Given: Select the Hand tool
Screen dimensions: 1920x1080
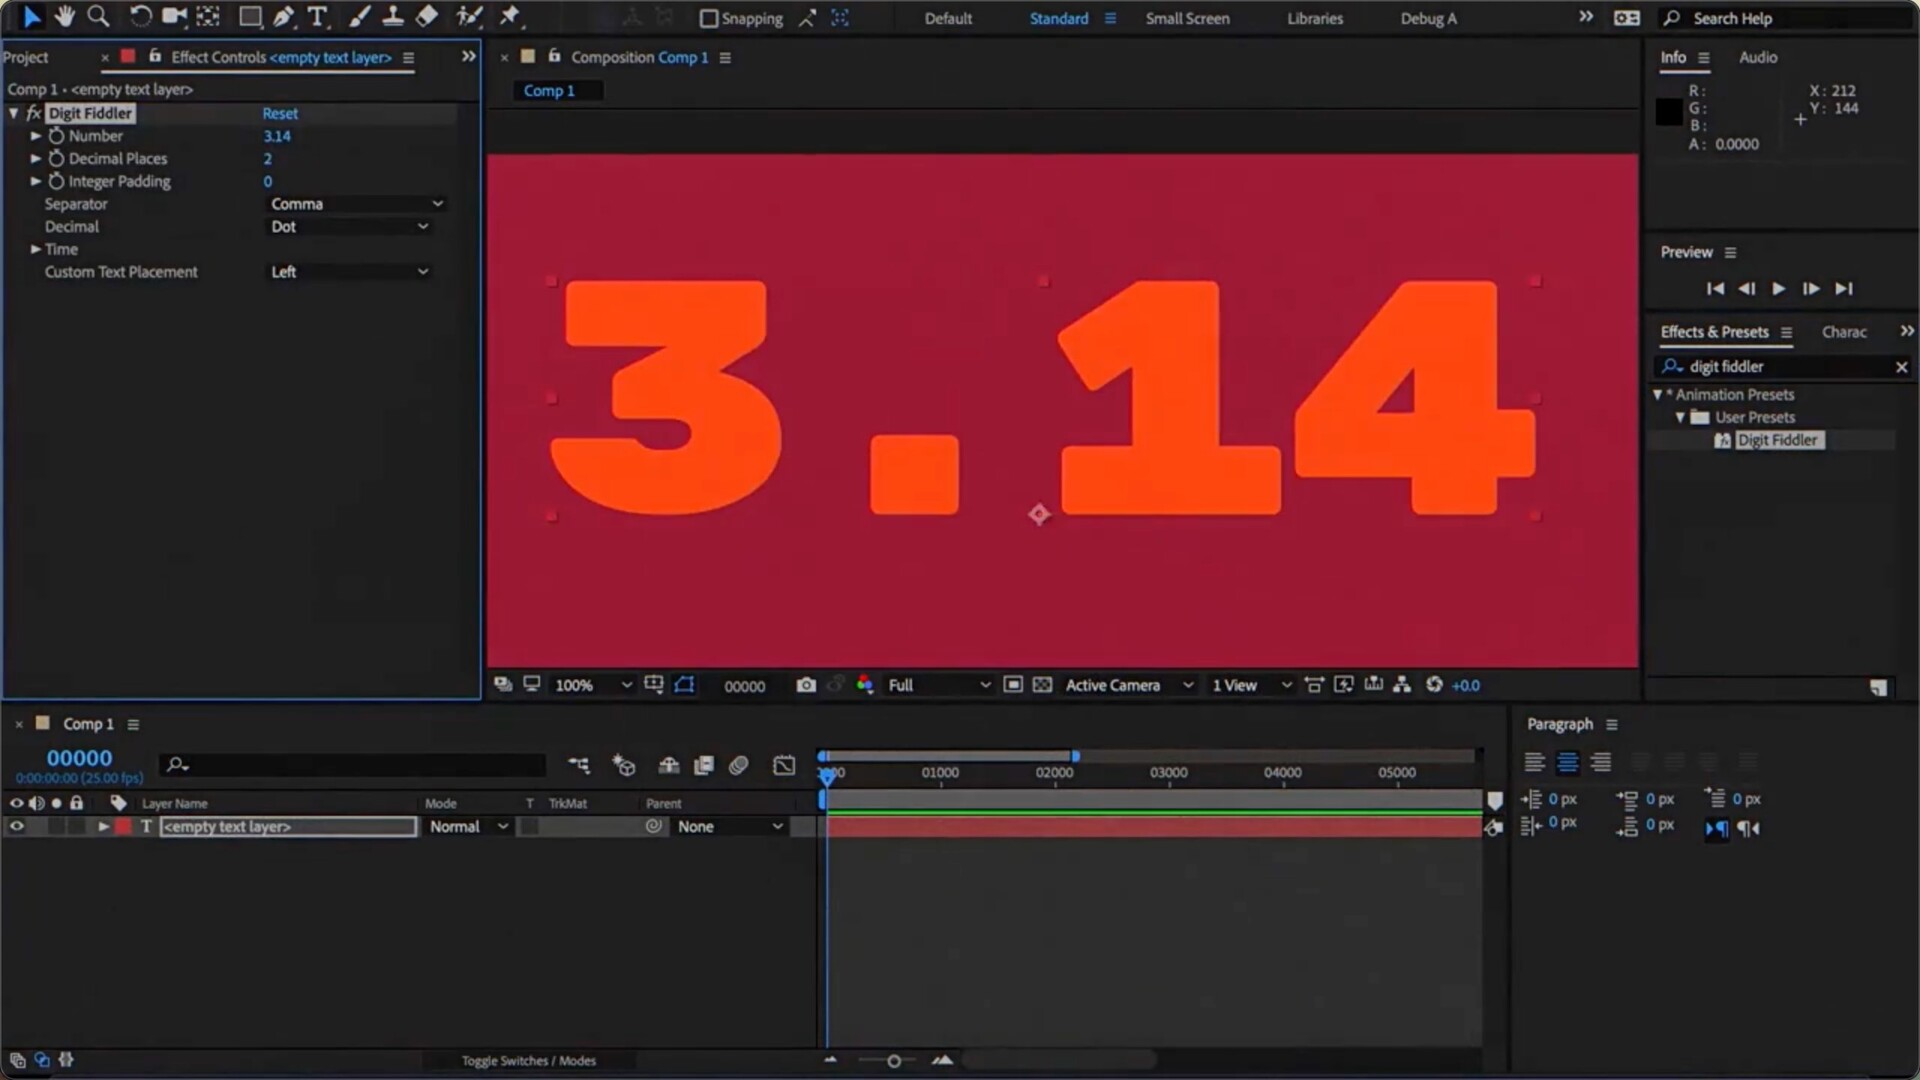Looking at the screenshot, I should (64, 16).
